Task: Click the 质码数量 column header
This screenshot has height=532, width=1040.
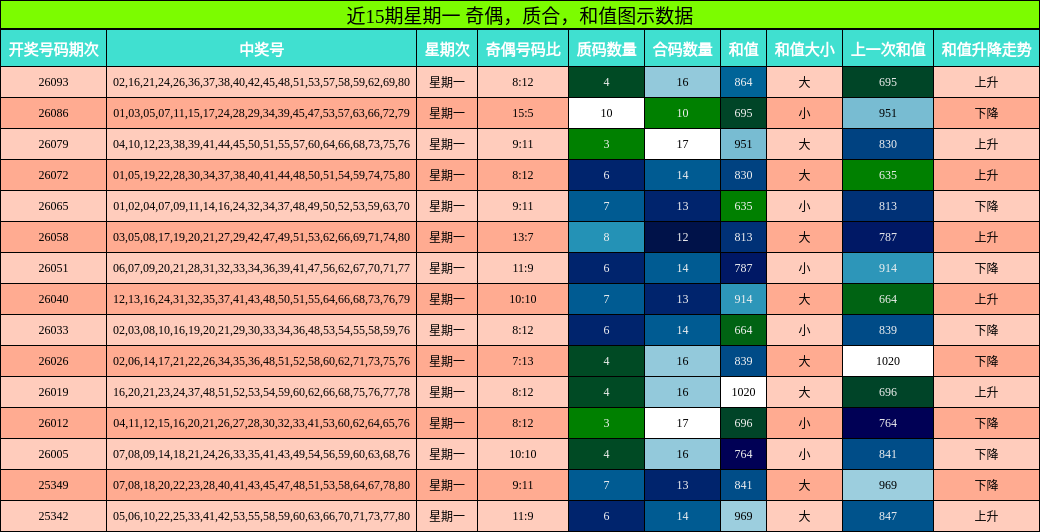Action: click(x=606, y=48)
